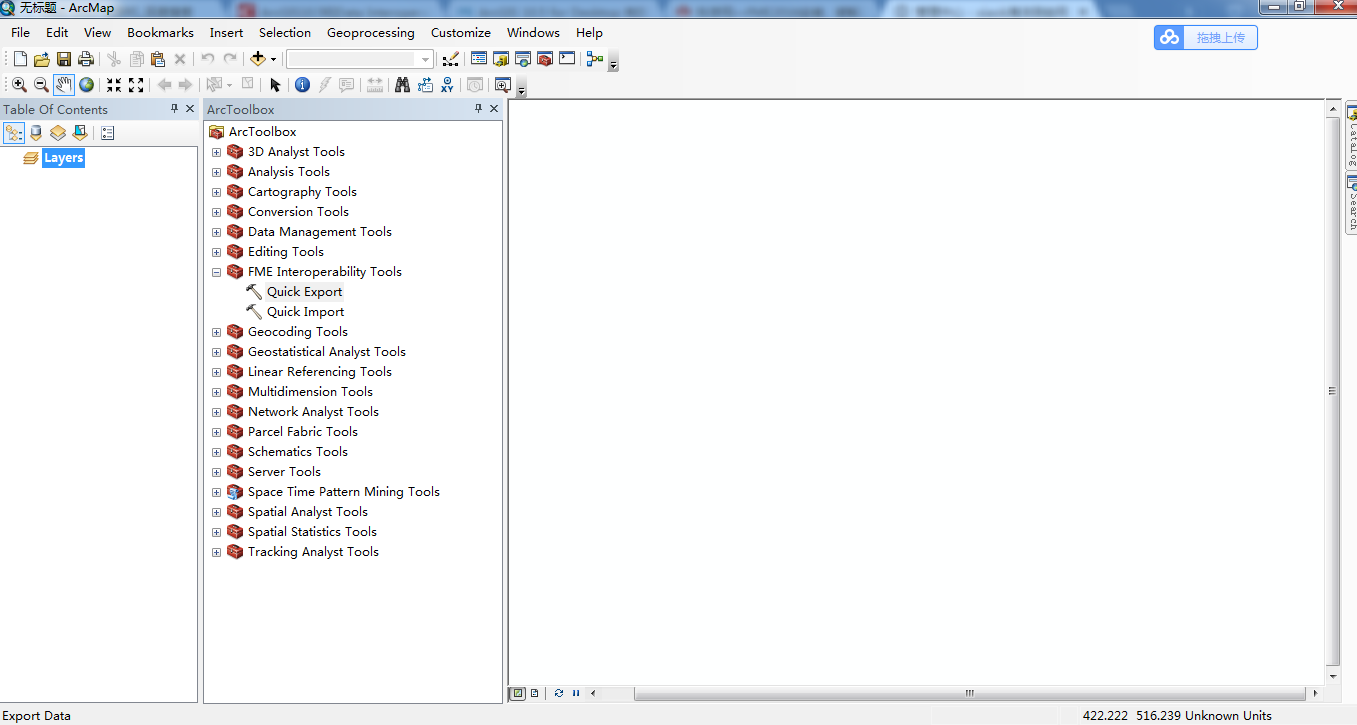This screenshot has width=1357, height=725.
Task: Click the Fixed Zoom In icon
Action: click(x=114, y=85)
